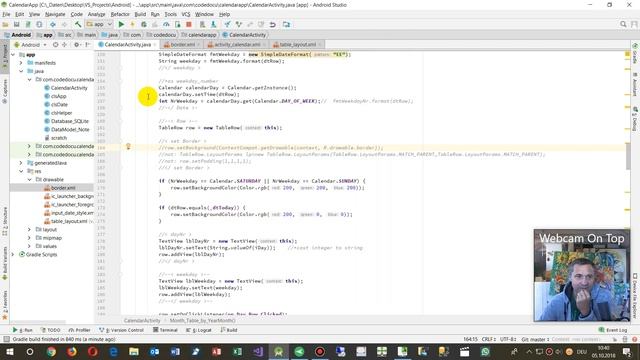Screen dimensions: 640x360
Task: Collapse the drawable folder
Action: coord(29,180)
